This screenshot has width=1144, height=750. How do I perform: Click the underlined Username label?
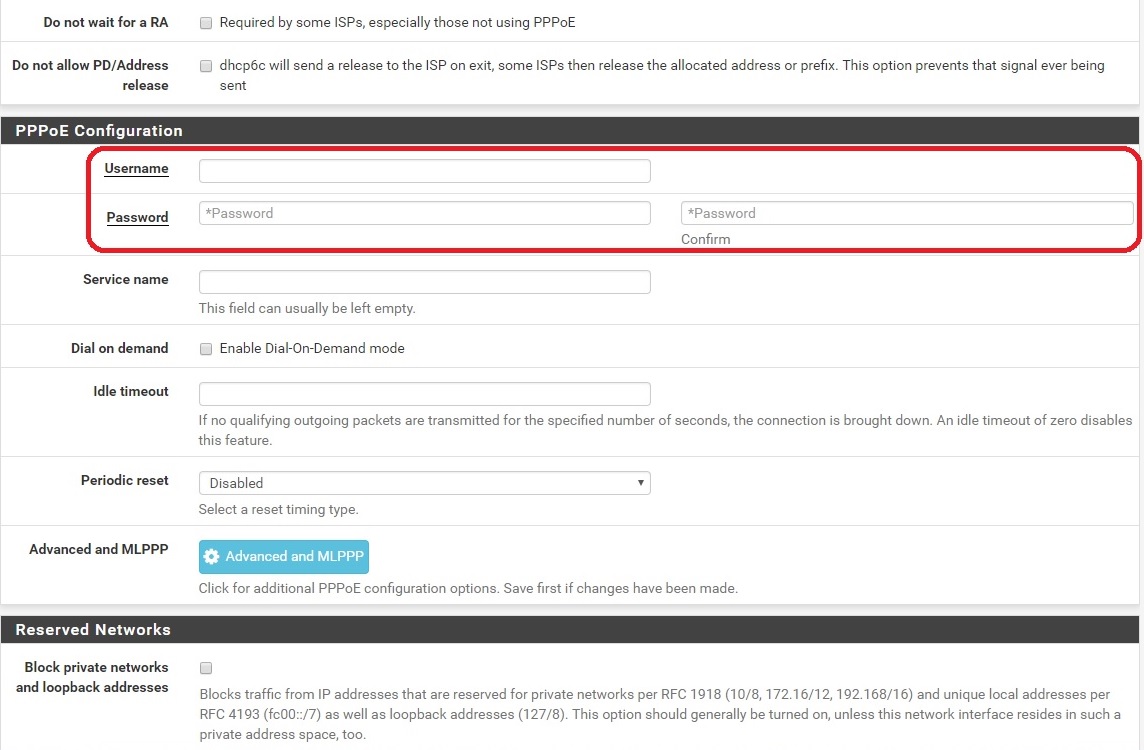tap(136, 169)
